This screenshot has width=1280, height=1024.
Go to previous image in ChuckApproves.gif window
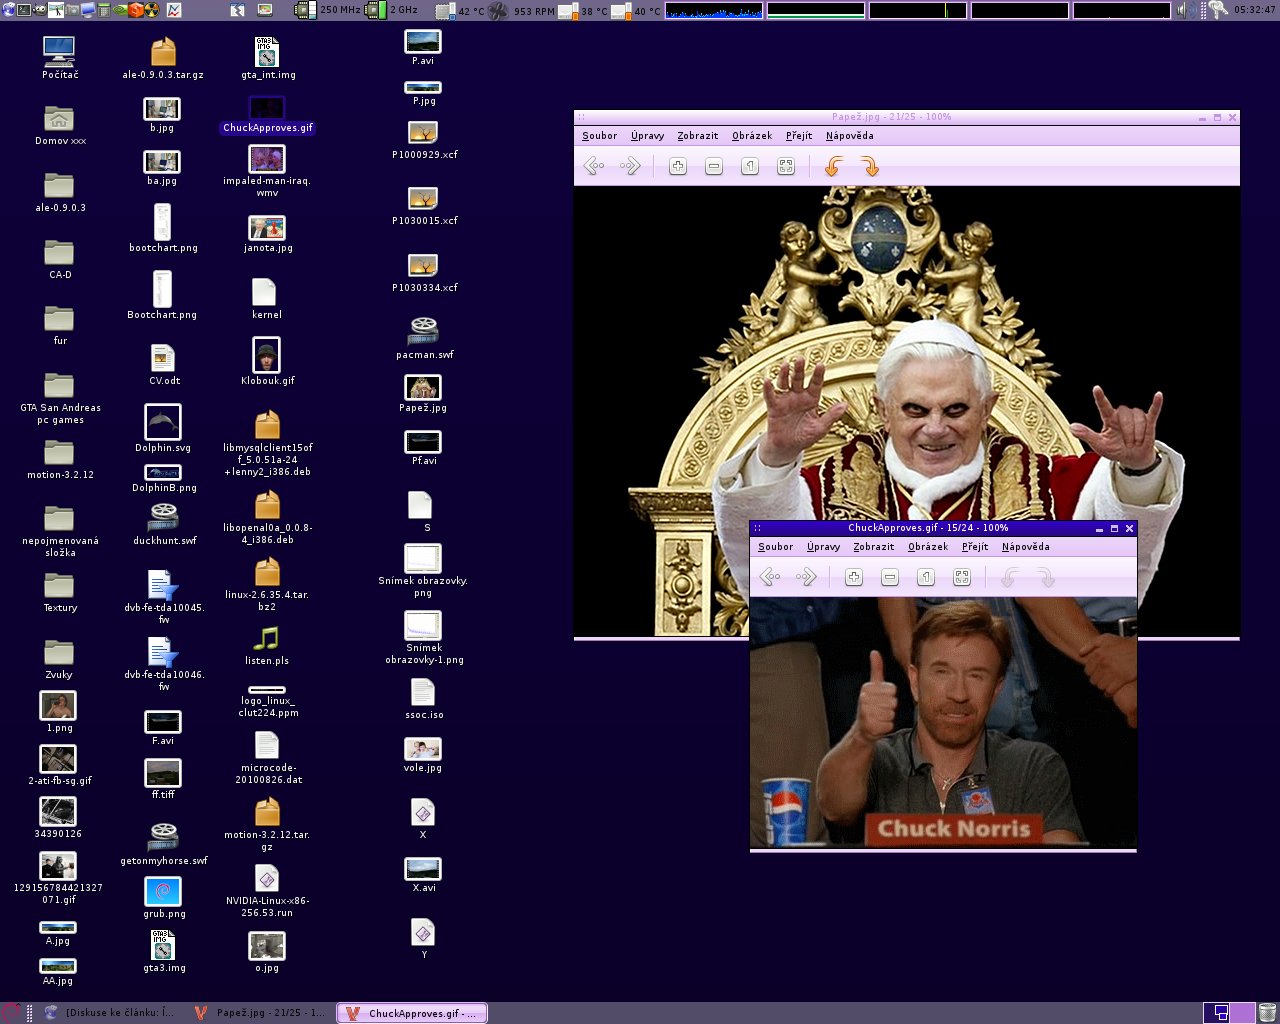770,577
